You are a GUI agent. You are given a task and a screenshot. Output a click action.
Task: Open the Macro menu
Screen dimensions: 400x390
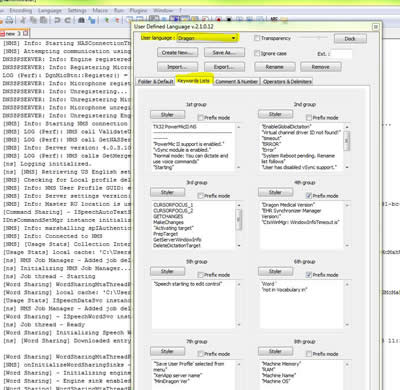pos(100,11)
